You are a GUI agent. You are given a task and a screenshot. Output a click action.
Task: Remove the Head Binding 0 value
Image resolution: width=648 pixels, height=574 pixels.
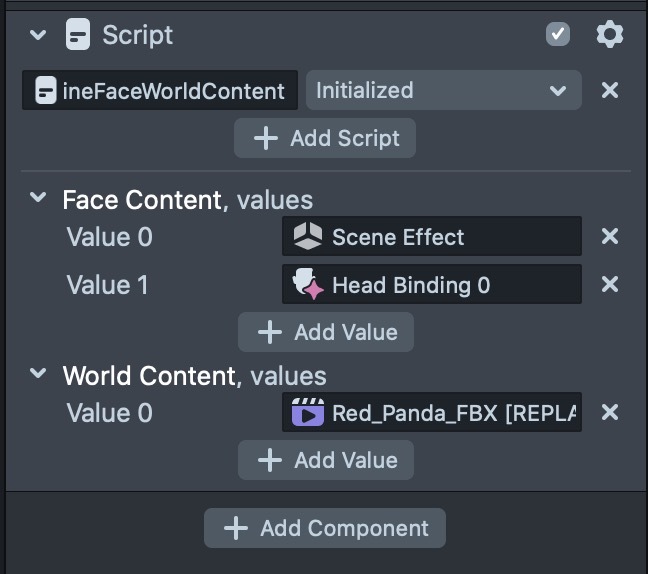click(609, 285)
